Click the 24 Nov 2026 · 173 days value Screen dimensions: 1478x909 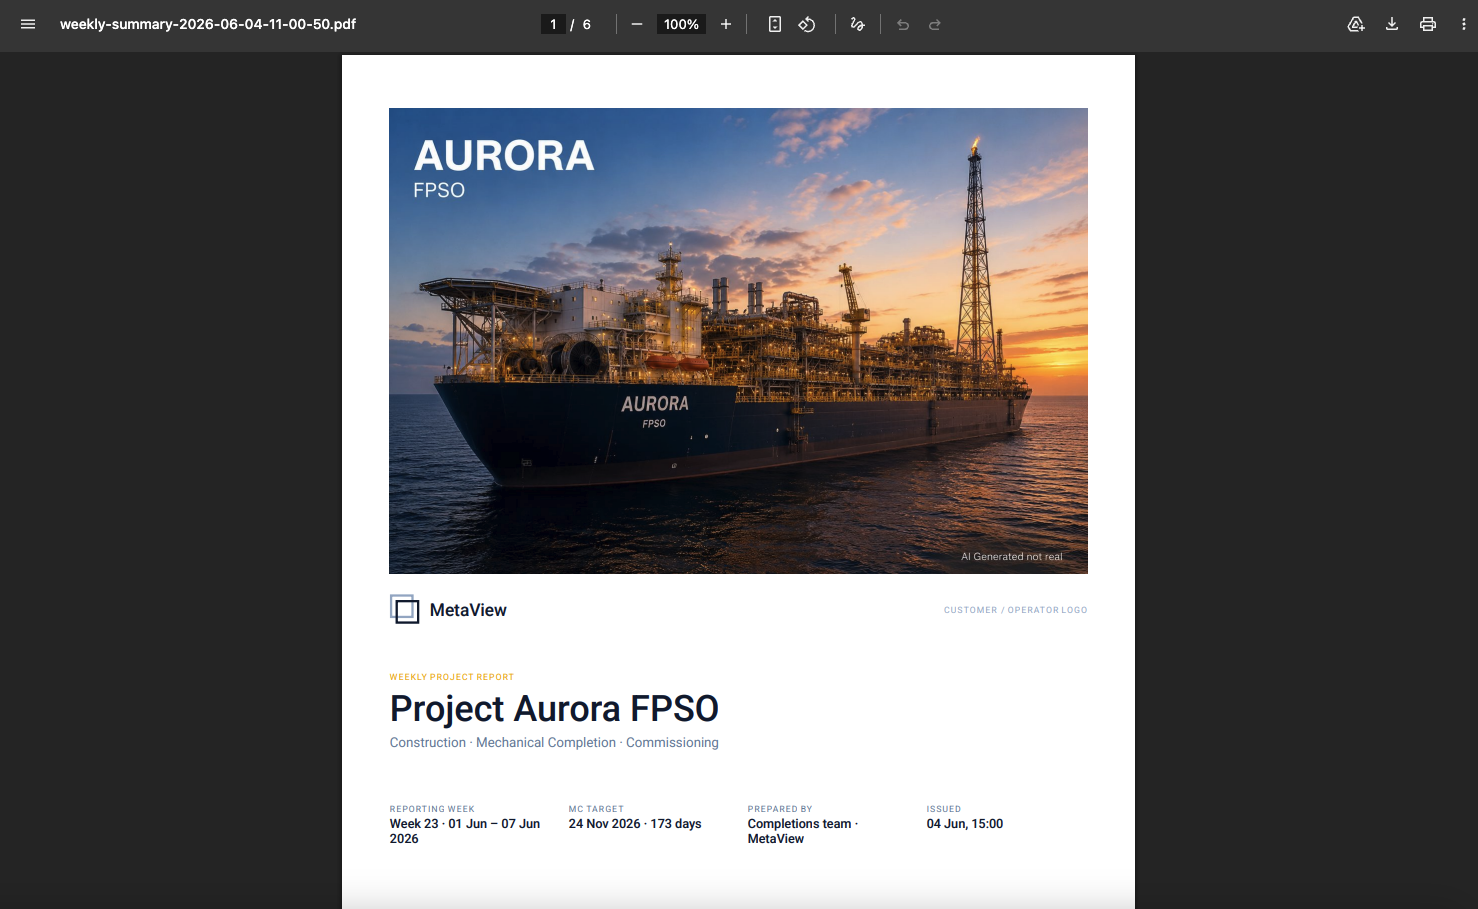[x=635, y=824]
